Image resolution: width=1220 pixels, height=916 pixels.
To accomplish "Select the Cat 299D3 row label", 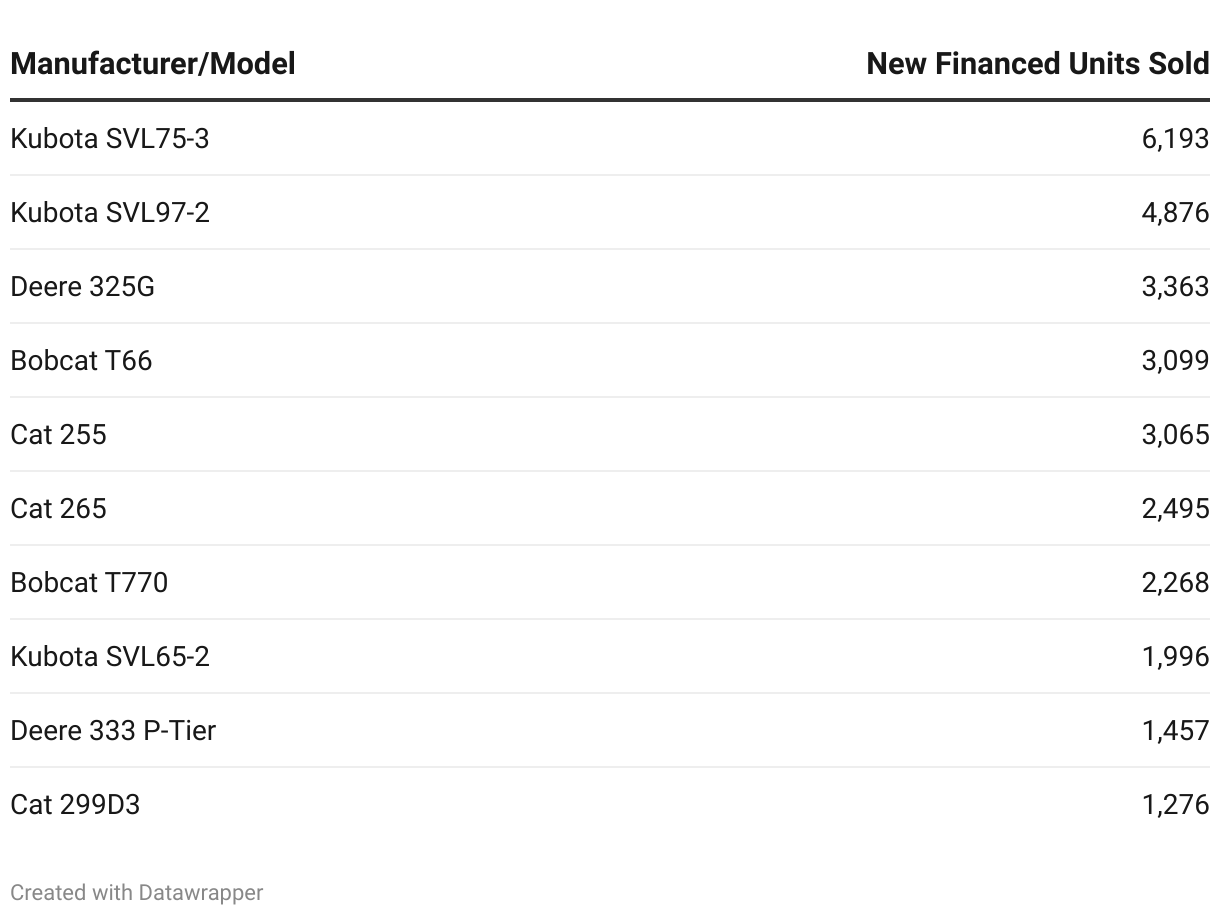I will click(75, 805).
